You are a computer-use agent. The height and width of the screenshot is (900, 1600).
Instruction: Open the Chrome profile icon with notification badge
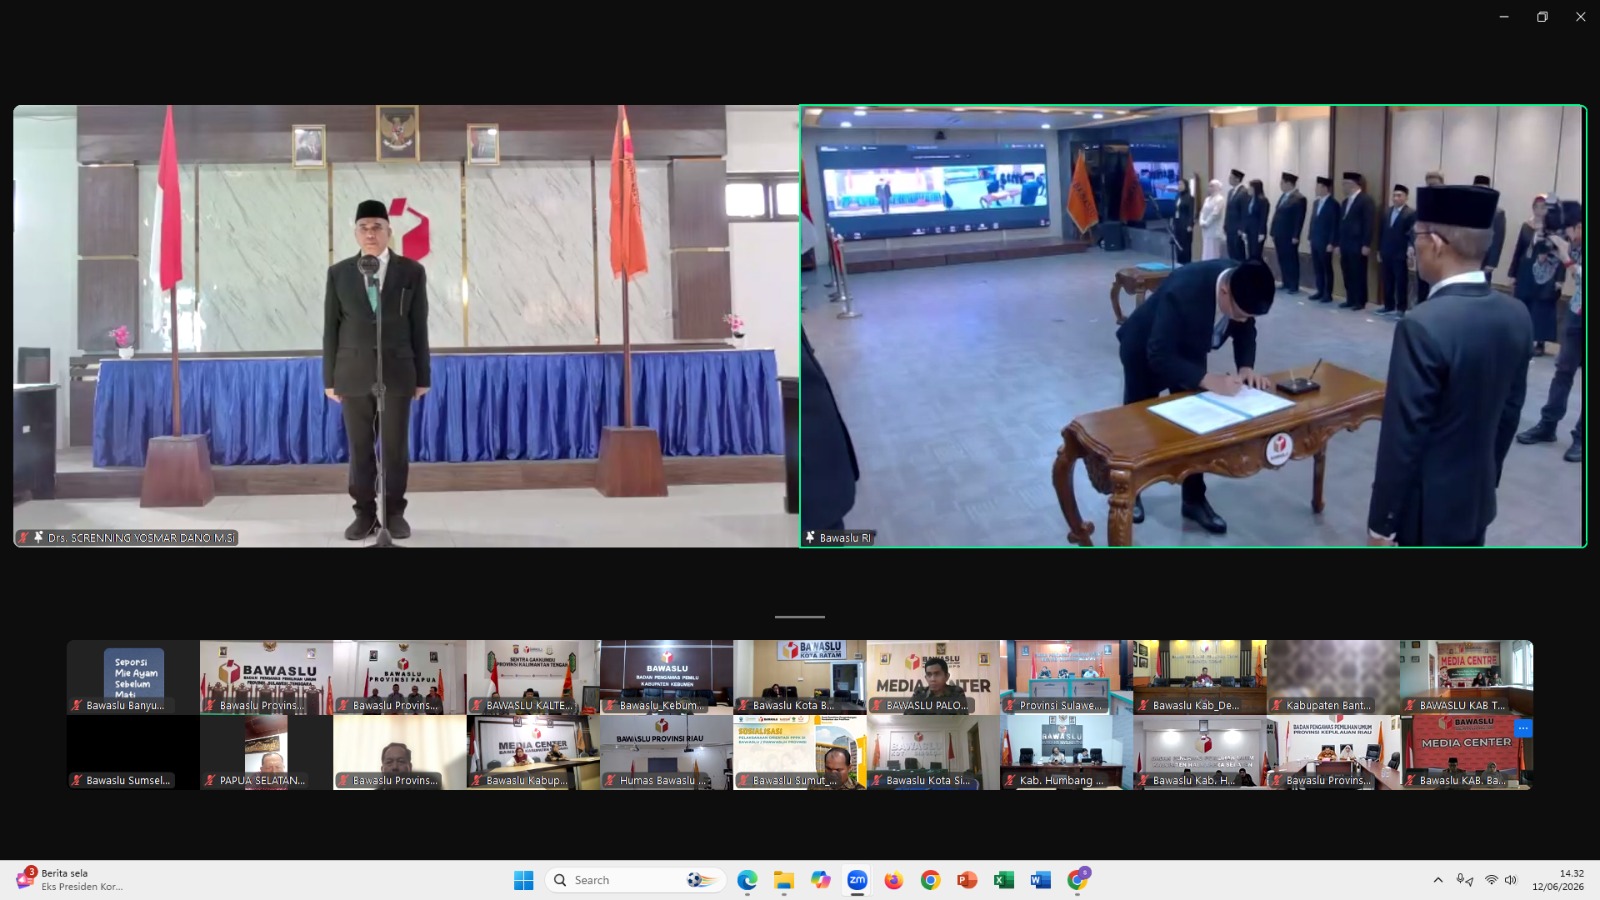1078,880
